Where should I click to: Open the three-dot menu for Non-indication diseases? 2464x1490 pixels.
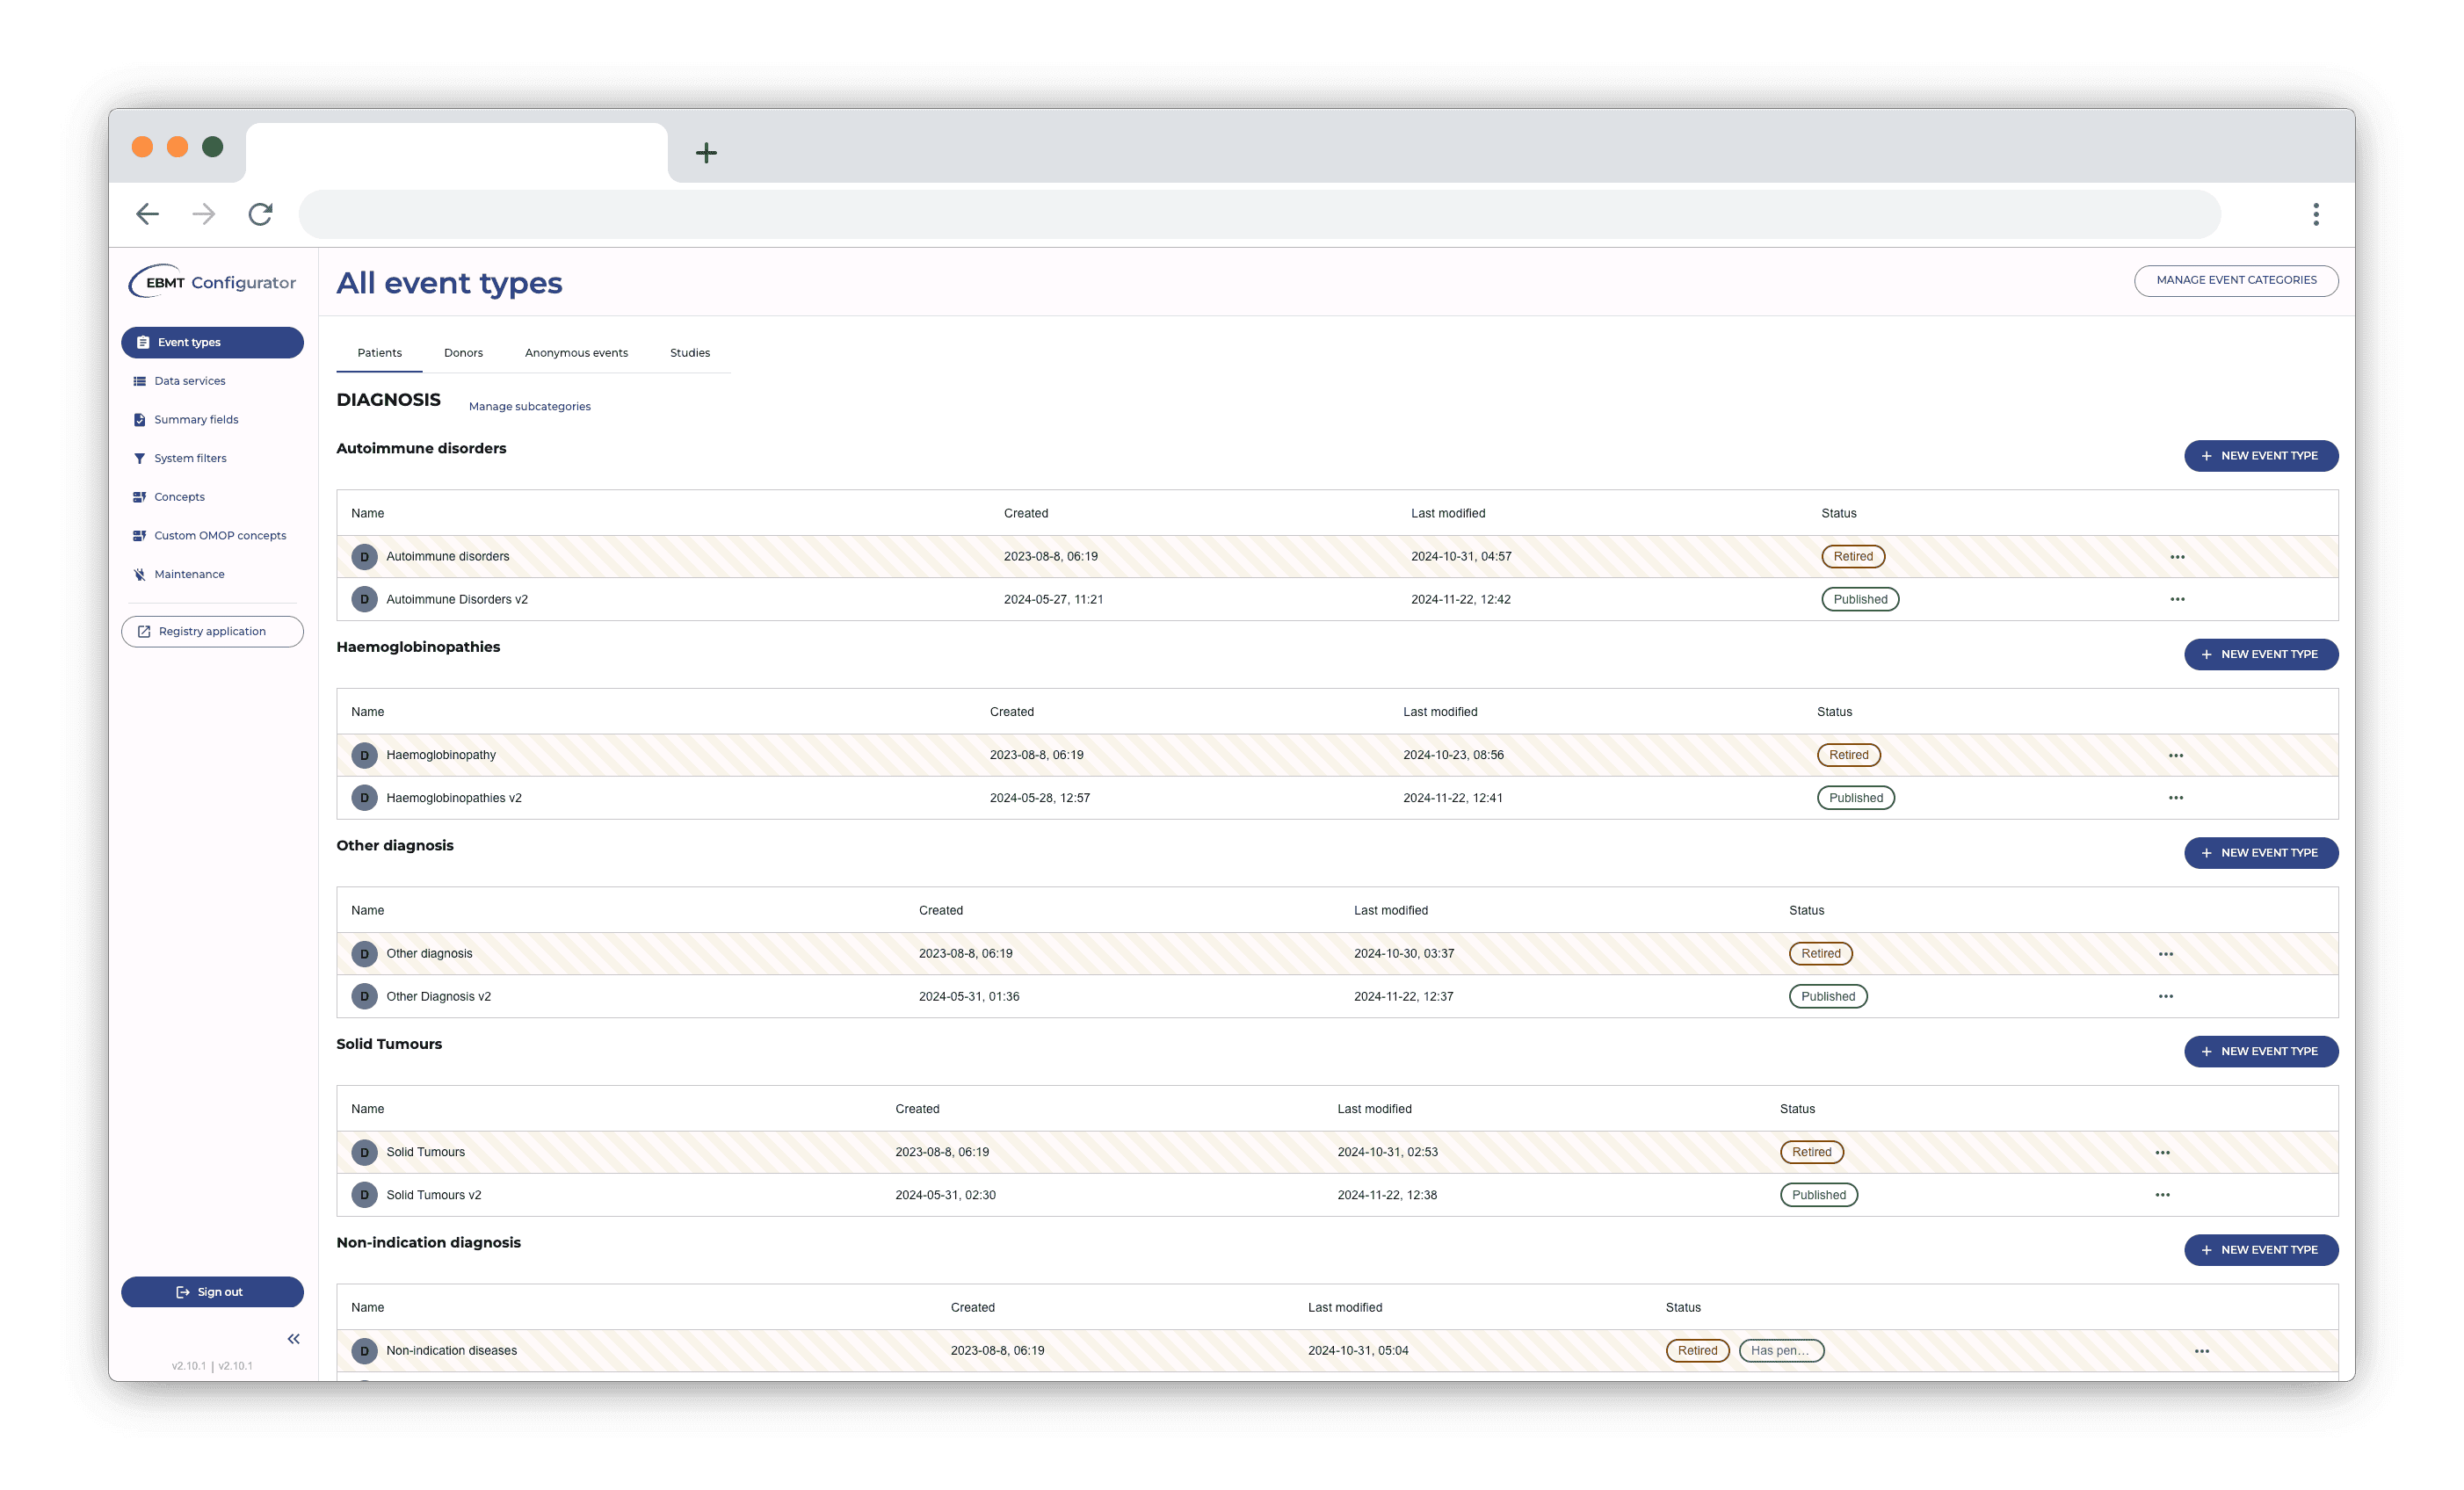[x=2201, y=1351]
